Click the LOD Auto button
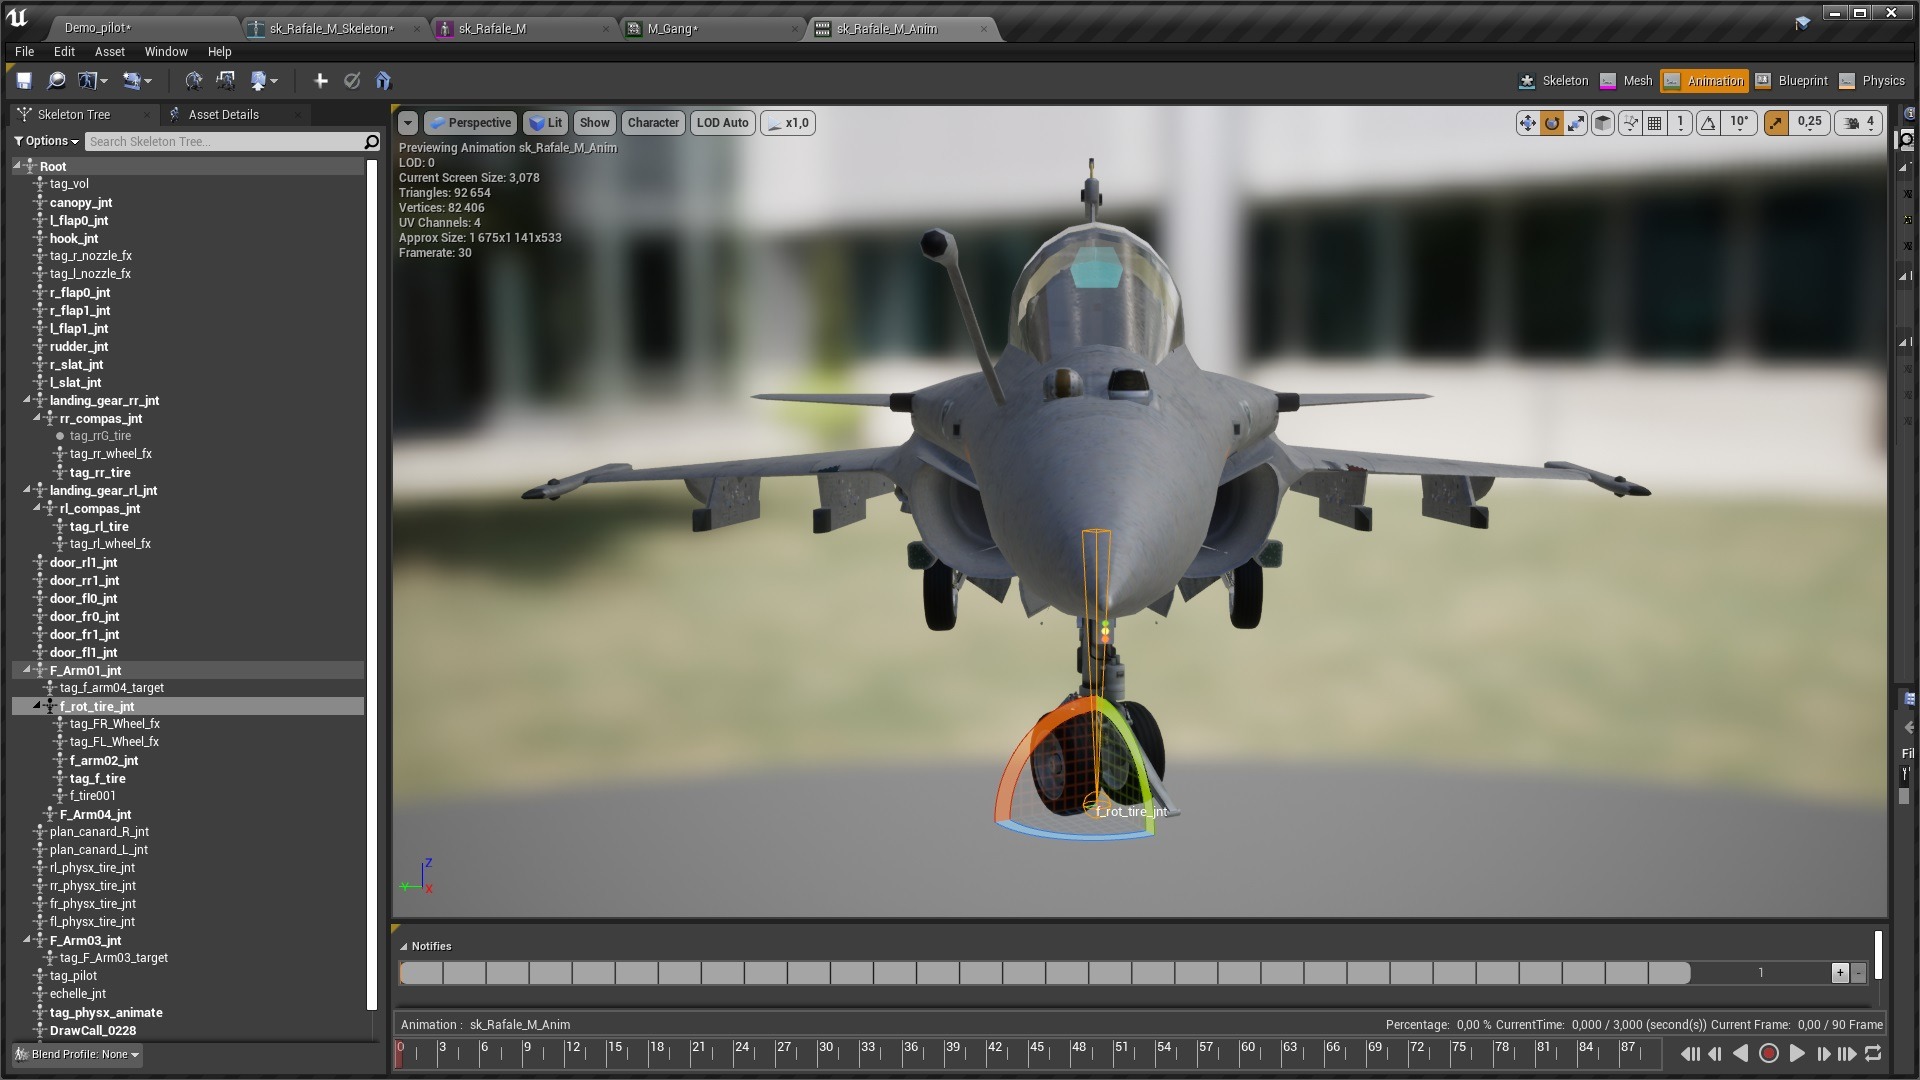This screenshot has width=1920, height=1080. click(722, 123)
